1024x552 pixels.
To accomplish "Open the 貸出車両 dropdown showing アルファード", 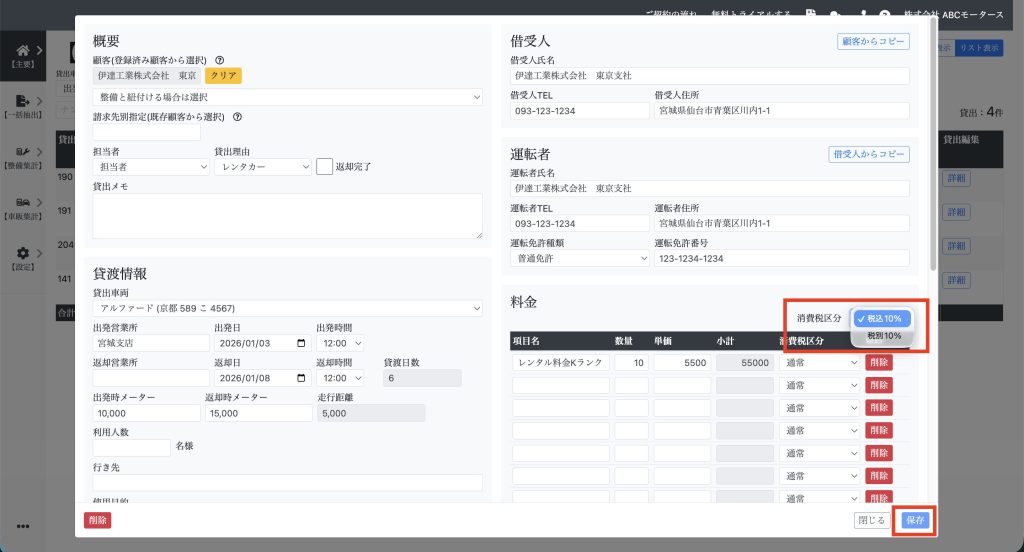I will pyautogui.click(x=287, y=308).
